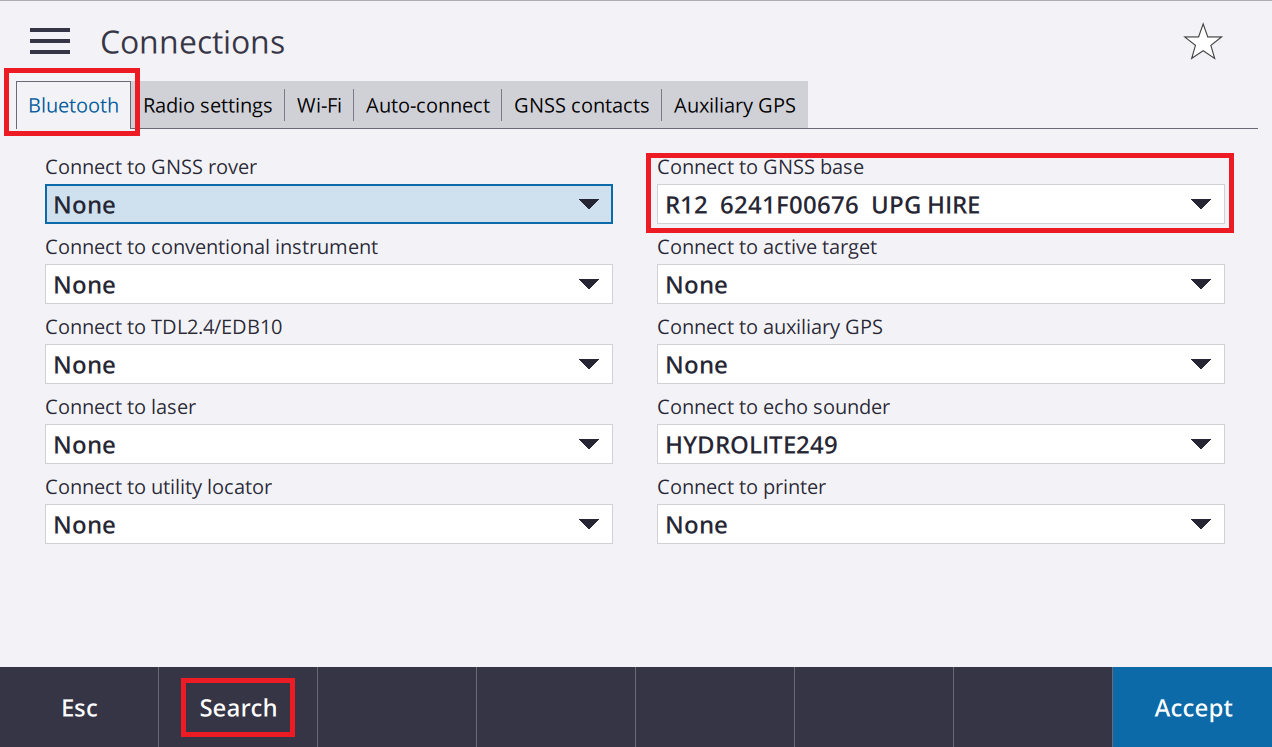Switch to the Bluetooth tab
This screenshot has width=1272, height=747.
tap(73, 105)
